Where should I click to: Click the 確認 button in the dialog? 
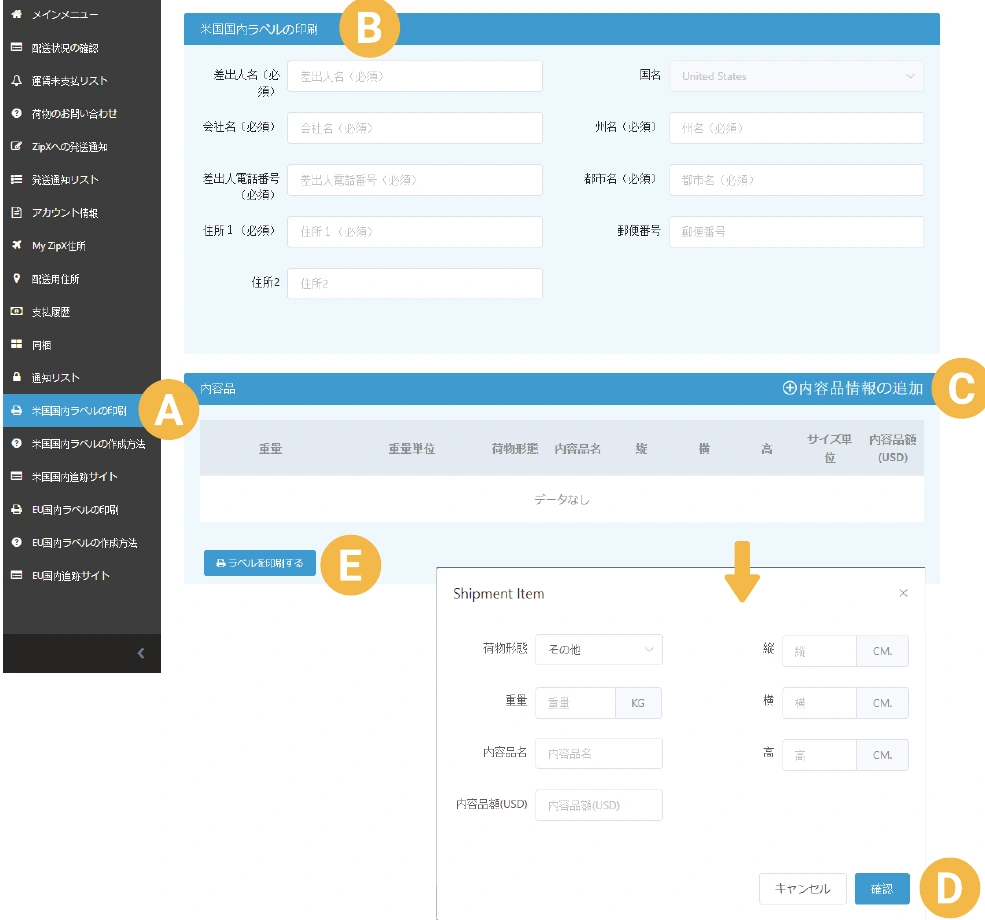click(x=882, y=889)
